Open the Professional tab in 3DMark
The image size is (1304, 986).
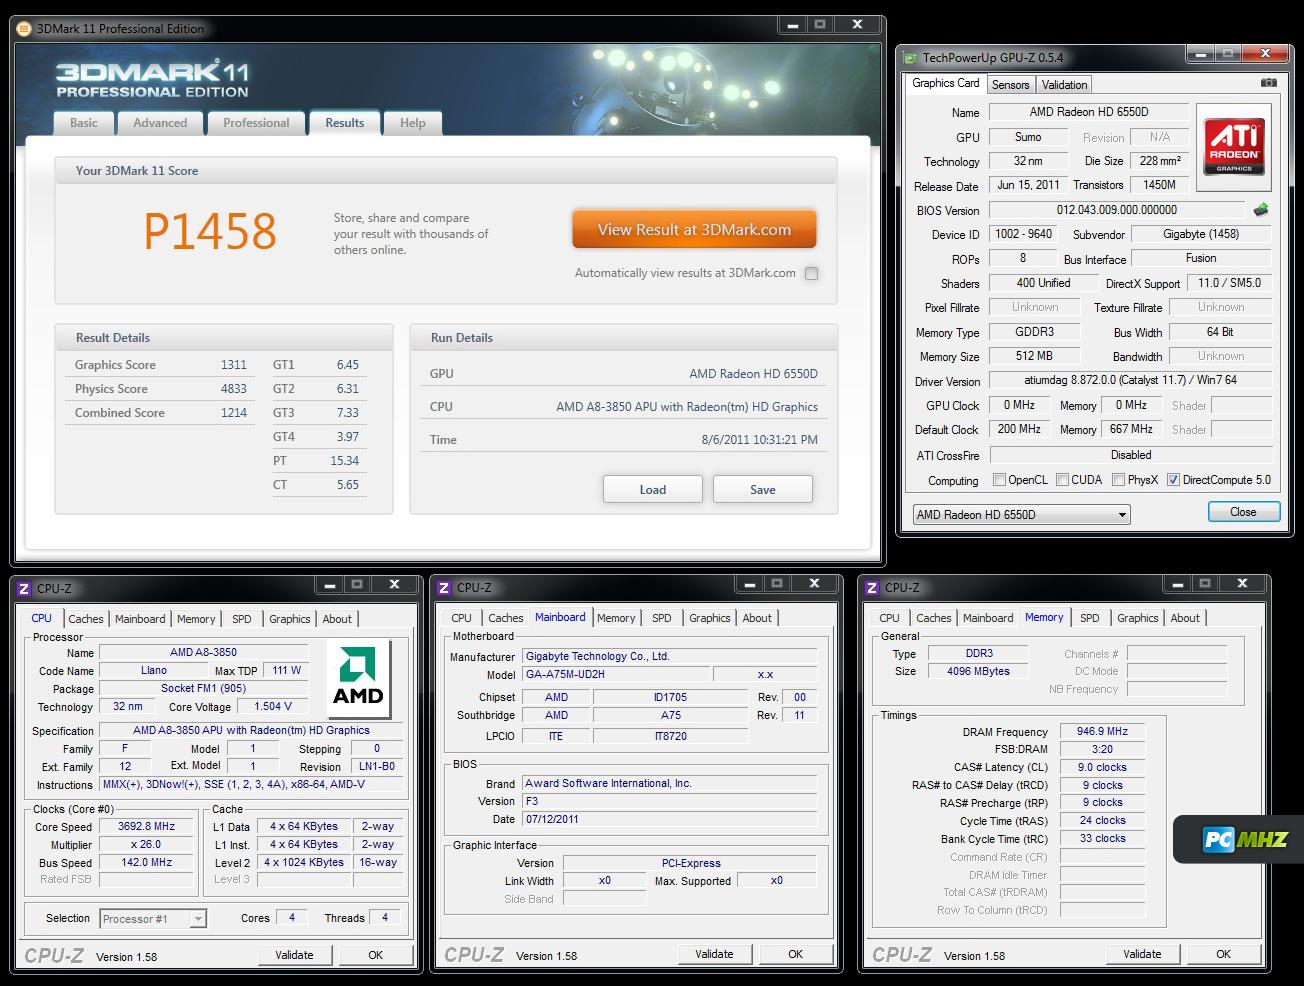256,123
